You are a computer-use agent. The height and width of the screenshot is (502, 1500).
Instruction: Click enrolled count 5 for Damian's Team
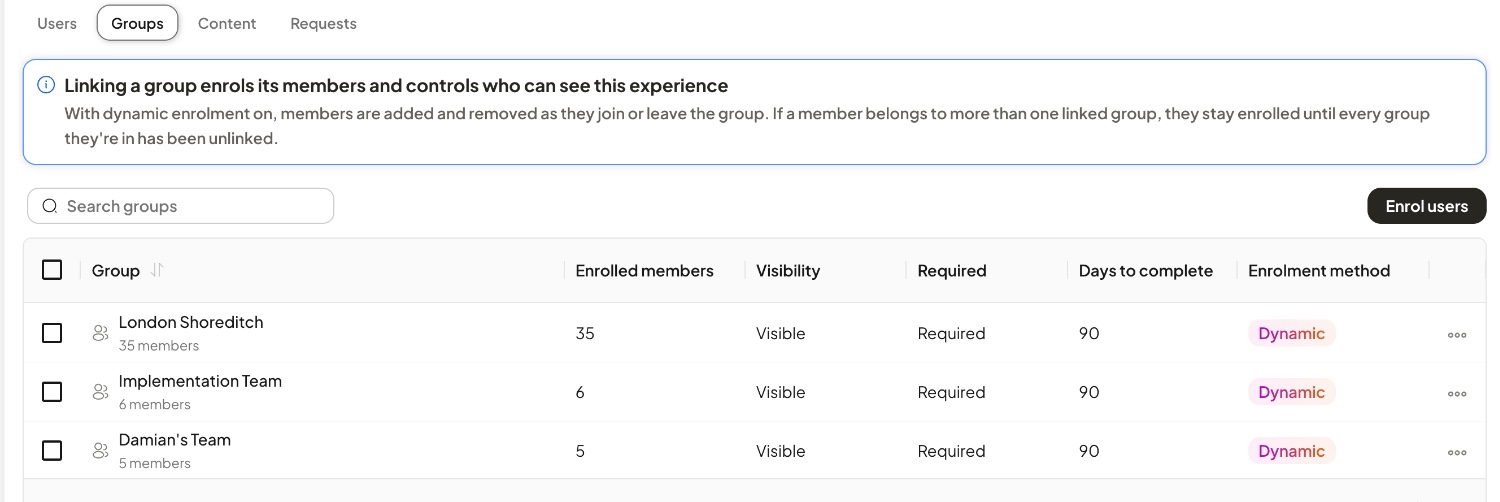click(580, 451)
